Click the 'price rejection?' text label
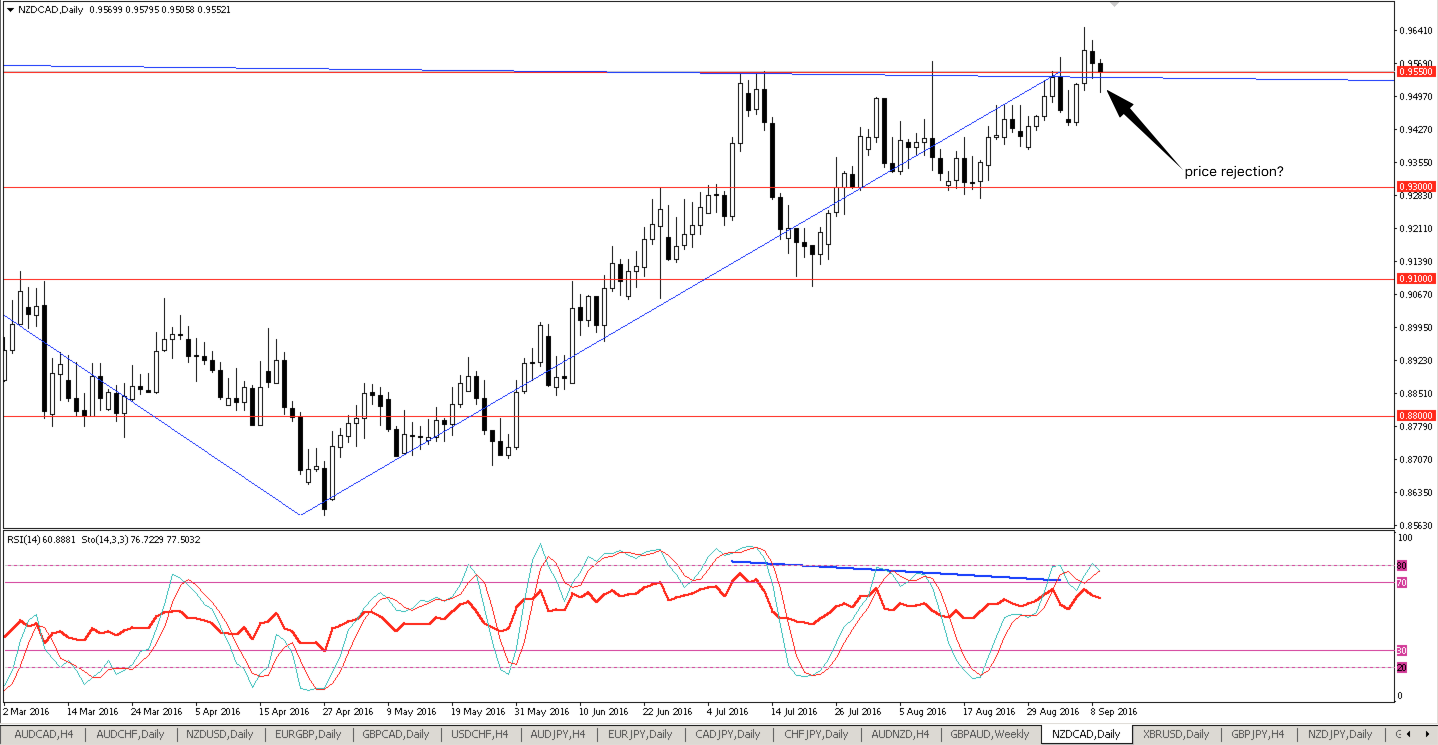 (x=1234, y=172)
